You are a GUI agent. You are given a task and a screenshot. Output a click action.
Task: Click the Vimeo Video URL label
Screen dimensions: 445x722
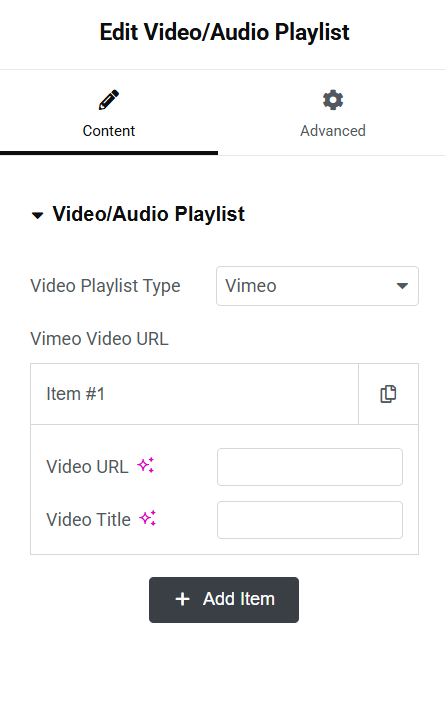click(x=100, y=339)
